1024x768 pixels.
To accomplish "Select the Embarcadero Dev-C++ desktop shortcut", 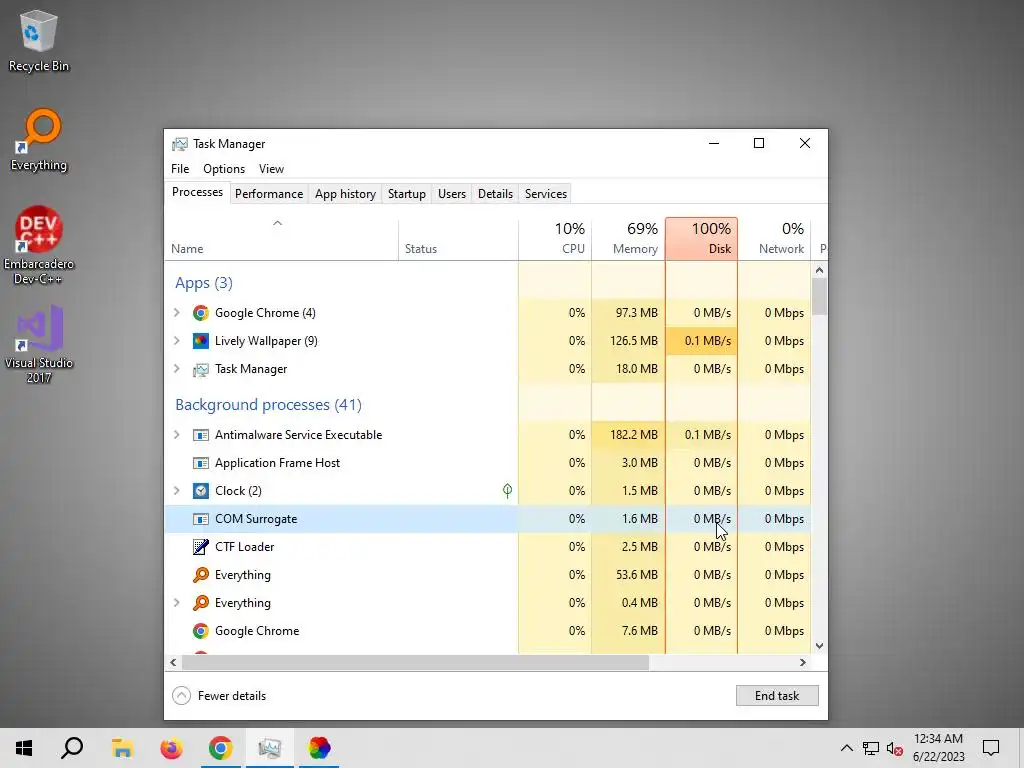I will (x=38, y=246).
